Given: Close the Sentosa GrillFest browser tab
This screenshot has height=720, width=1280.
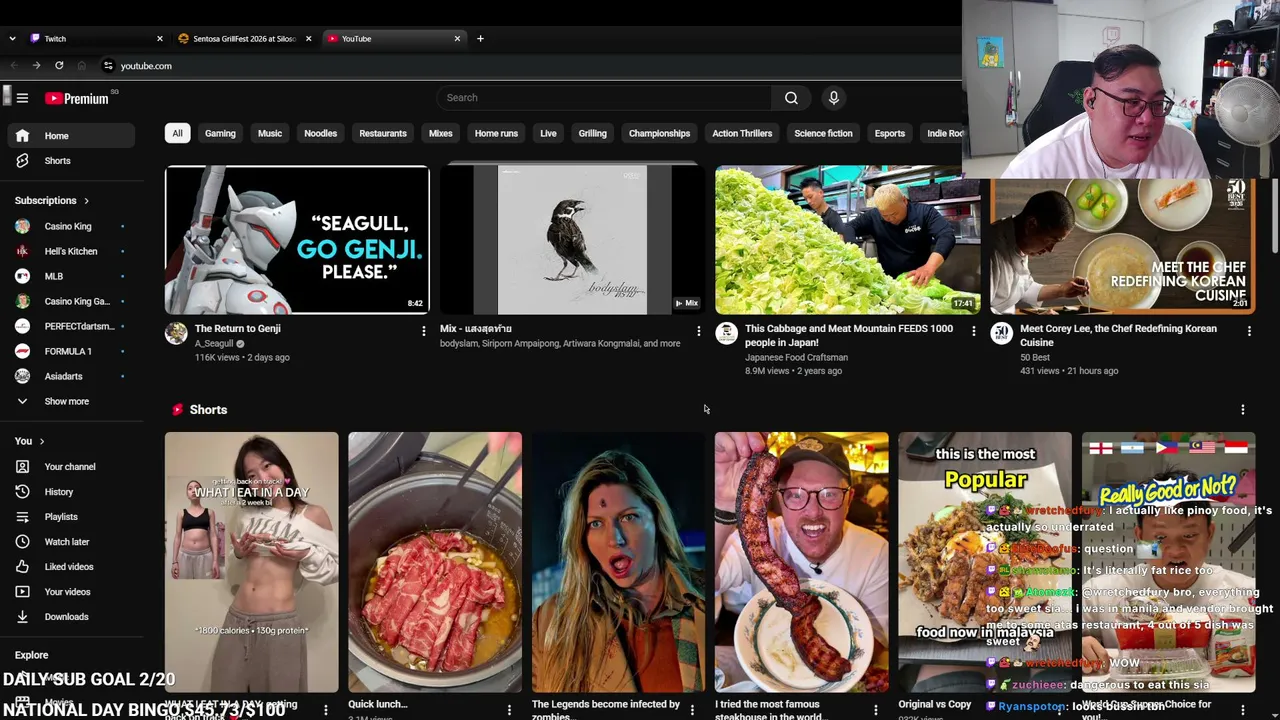Looking at the screenshot, I should point(308,39).
